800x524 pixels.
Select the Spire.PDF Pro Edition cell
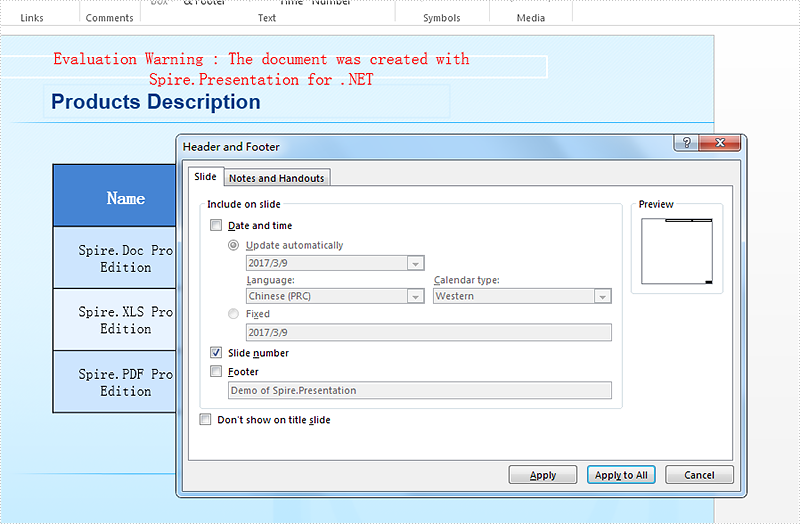coord(115,382)
